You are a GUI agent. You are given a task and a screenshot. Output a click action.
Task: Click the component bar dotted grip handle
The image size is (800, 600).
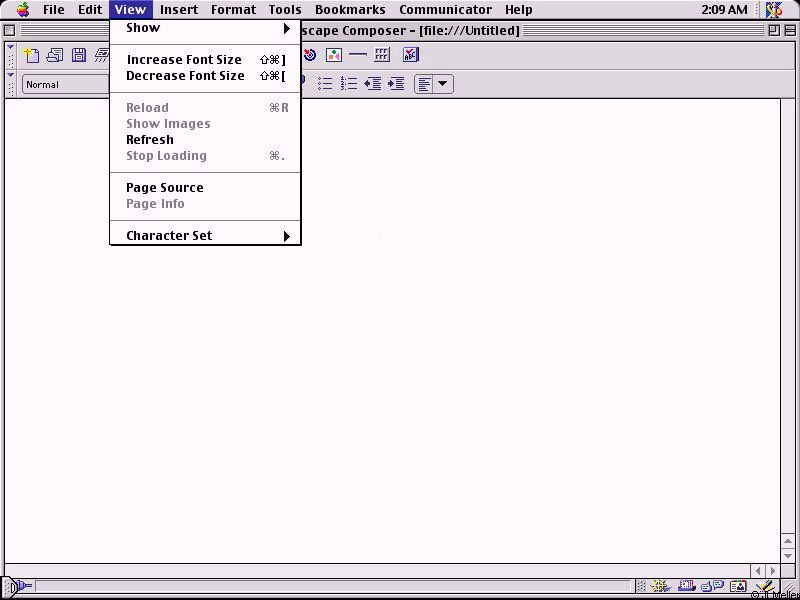click(641, 587)
